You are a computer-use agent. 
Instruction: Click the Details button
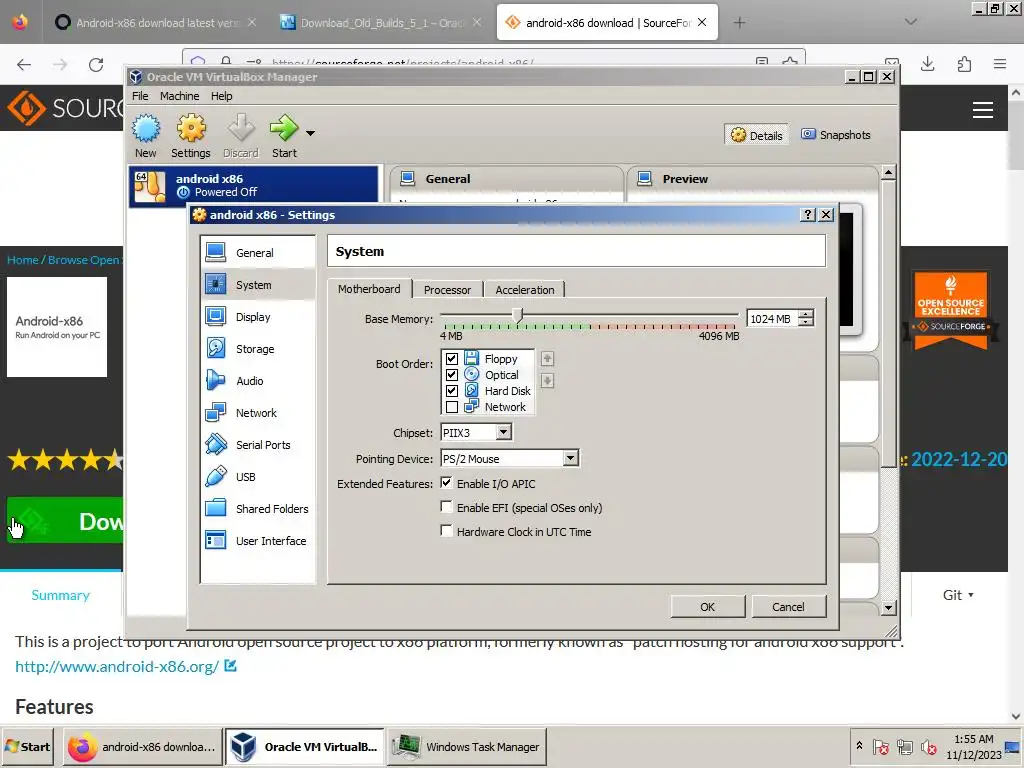tap(756, 135)
